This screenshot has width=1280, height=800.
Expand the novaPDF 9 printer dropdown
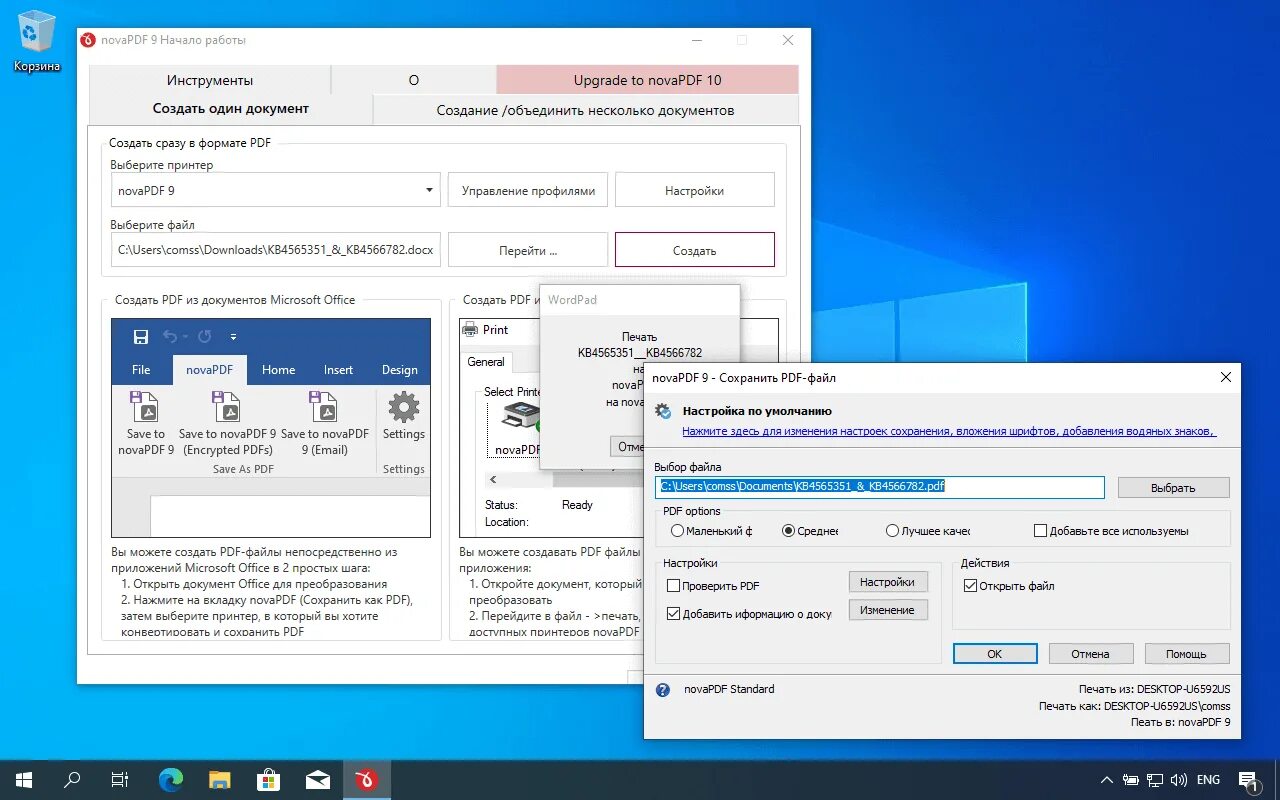(x=428, y=190)
